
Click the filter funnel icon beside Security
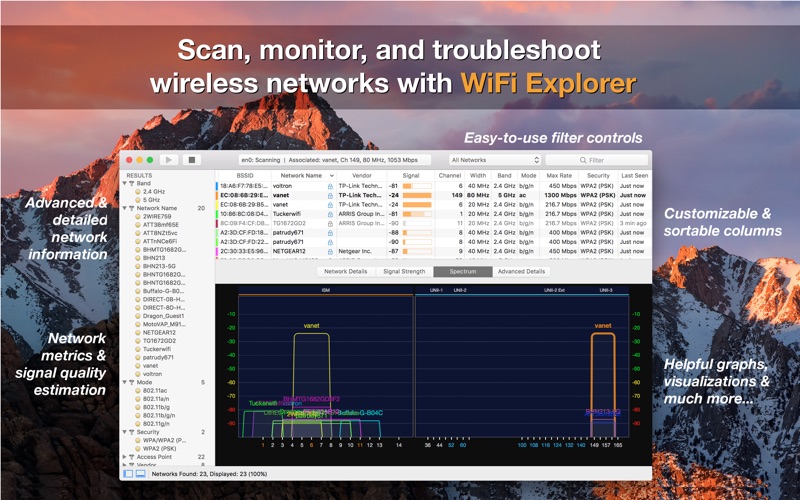click(132, 432)
